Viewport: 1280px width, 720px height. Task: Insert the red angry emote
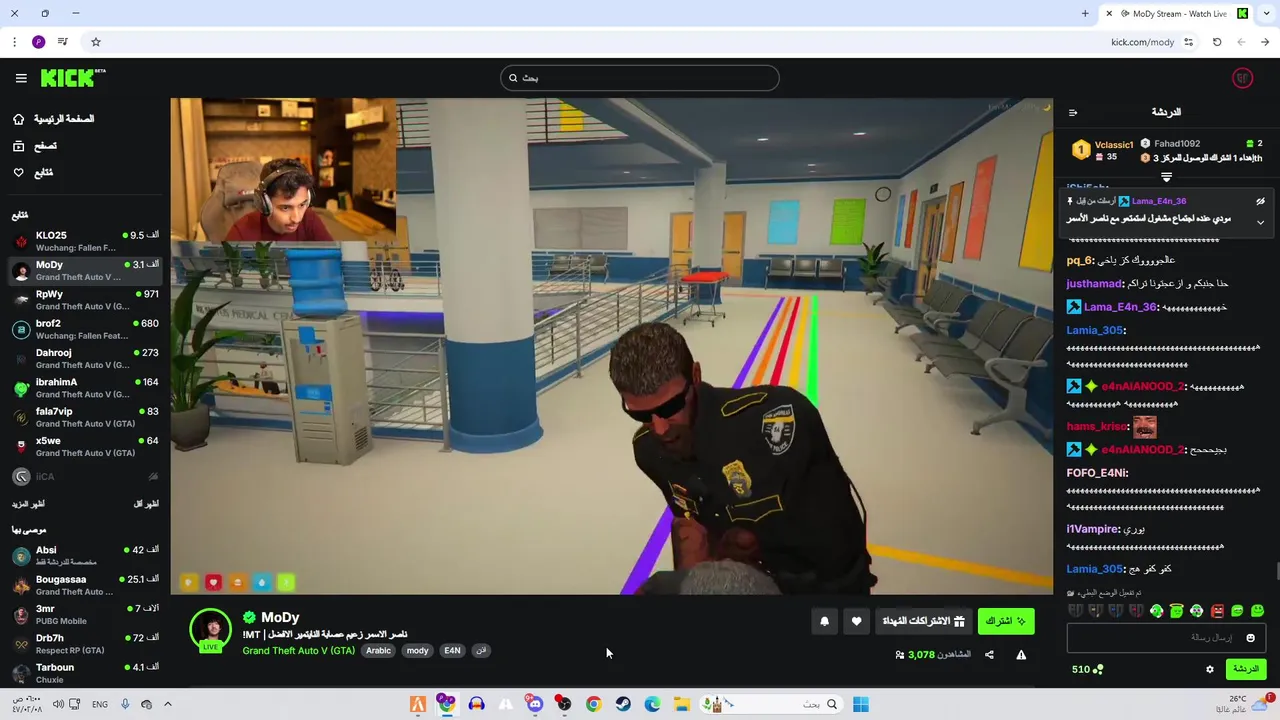click(1217, 611)
